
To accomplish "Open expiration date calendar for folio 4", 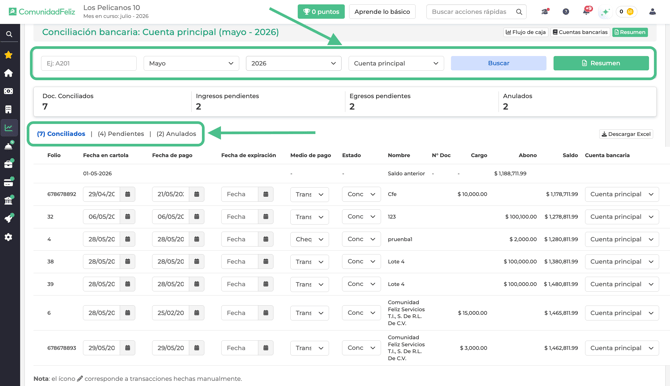I will click(x=265, y=239).
